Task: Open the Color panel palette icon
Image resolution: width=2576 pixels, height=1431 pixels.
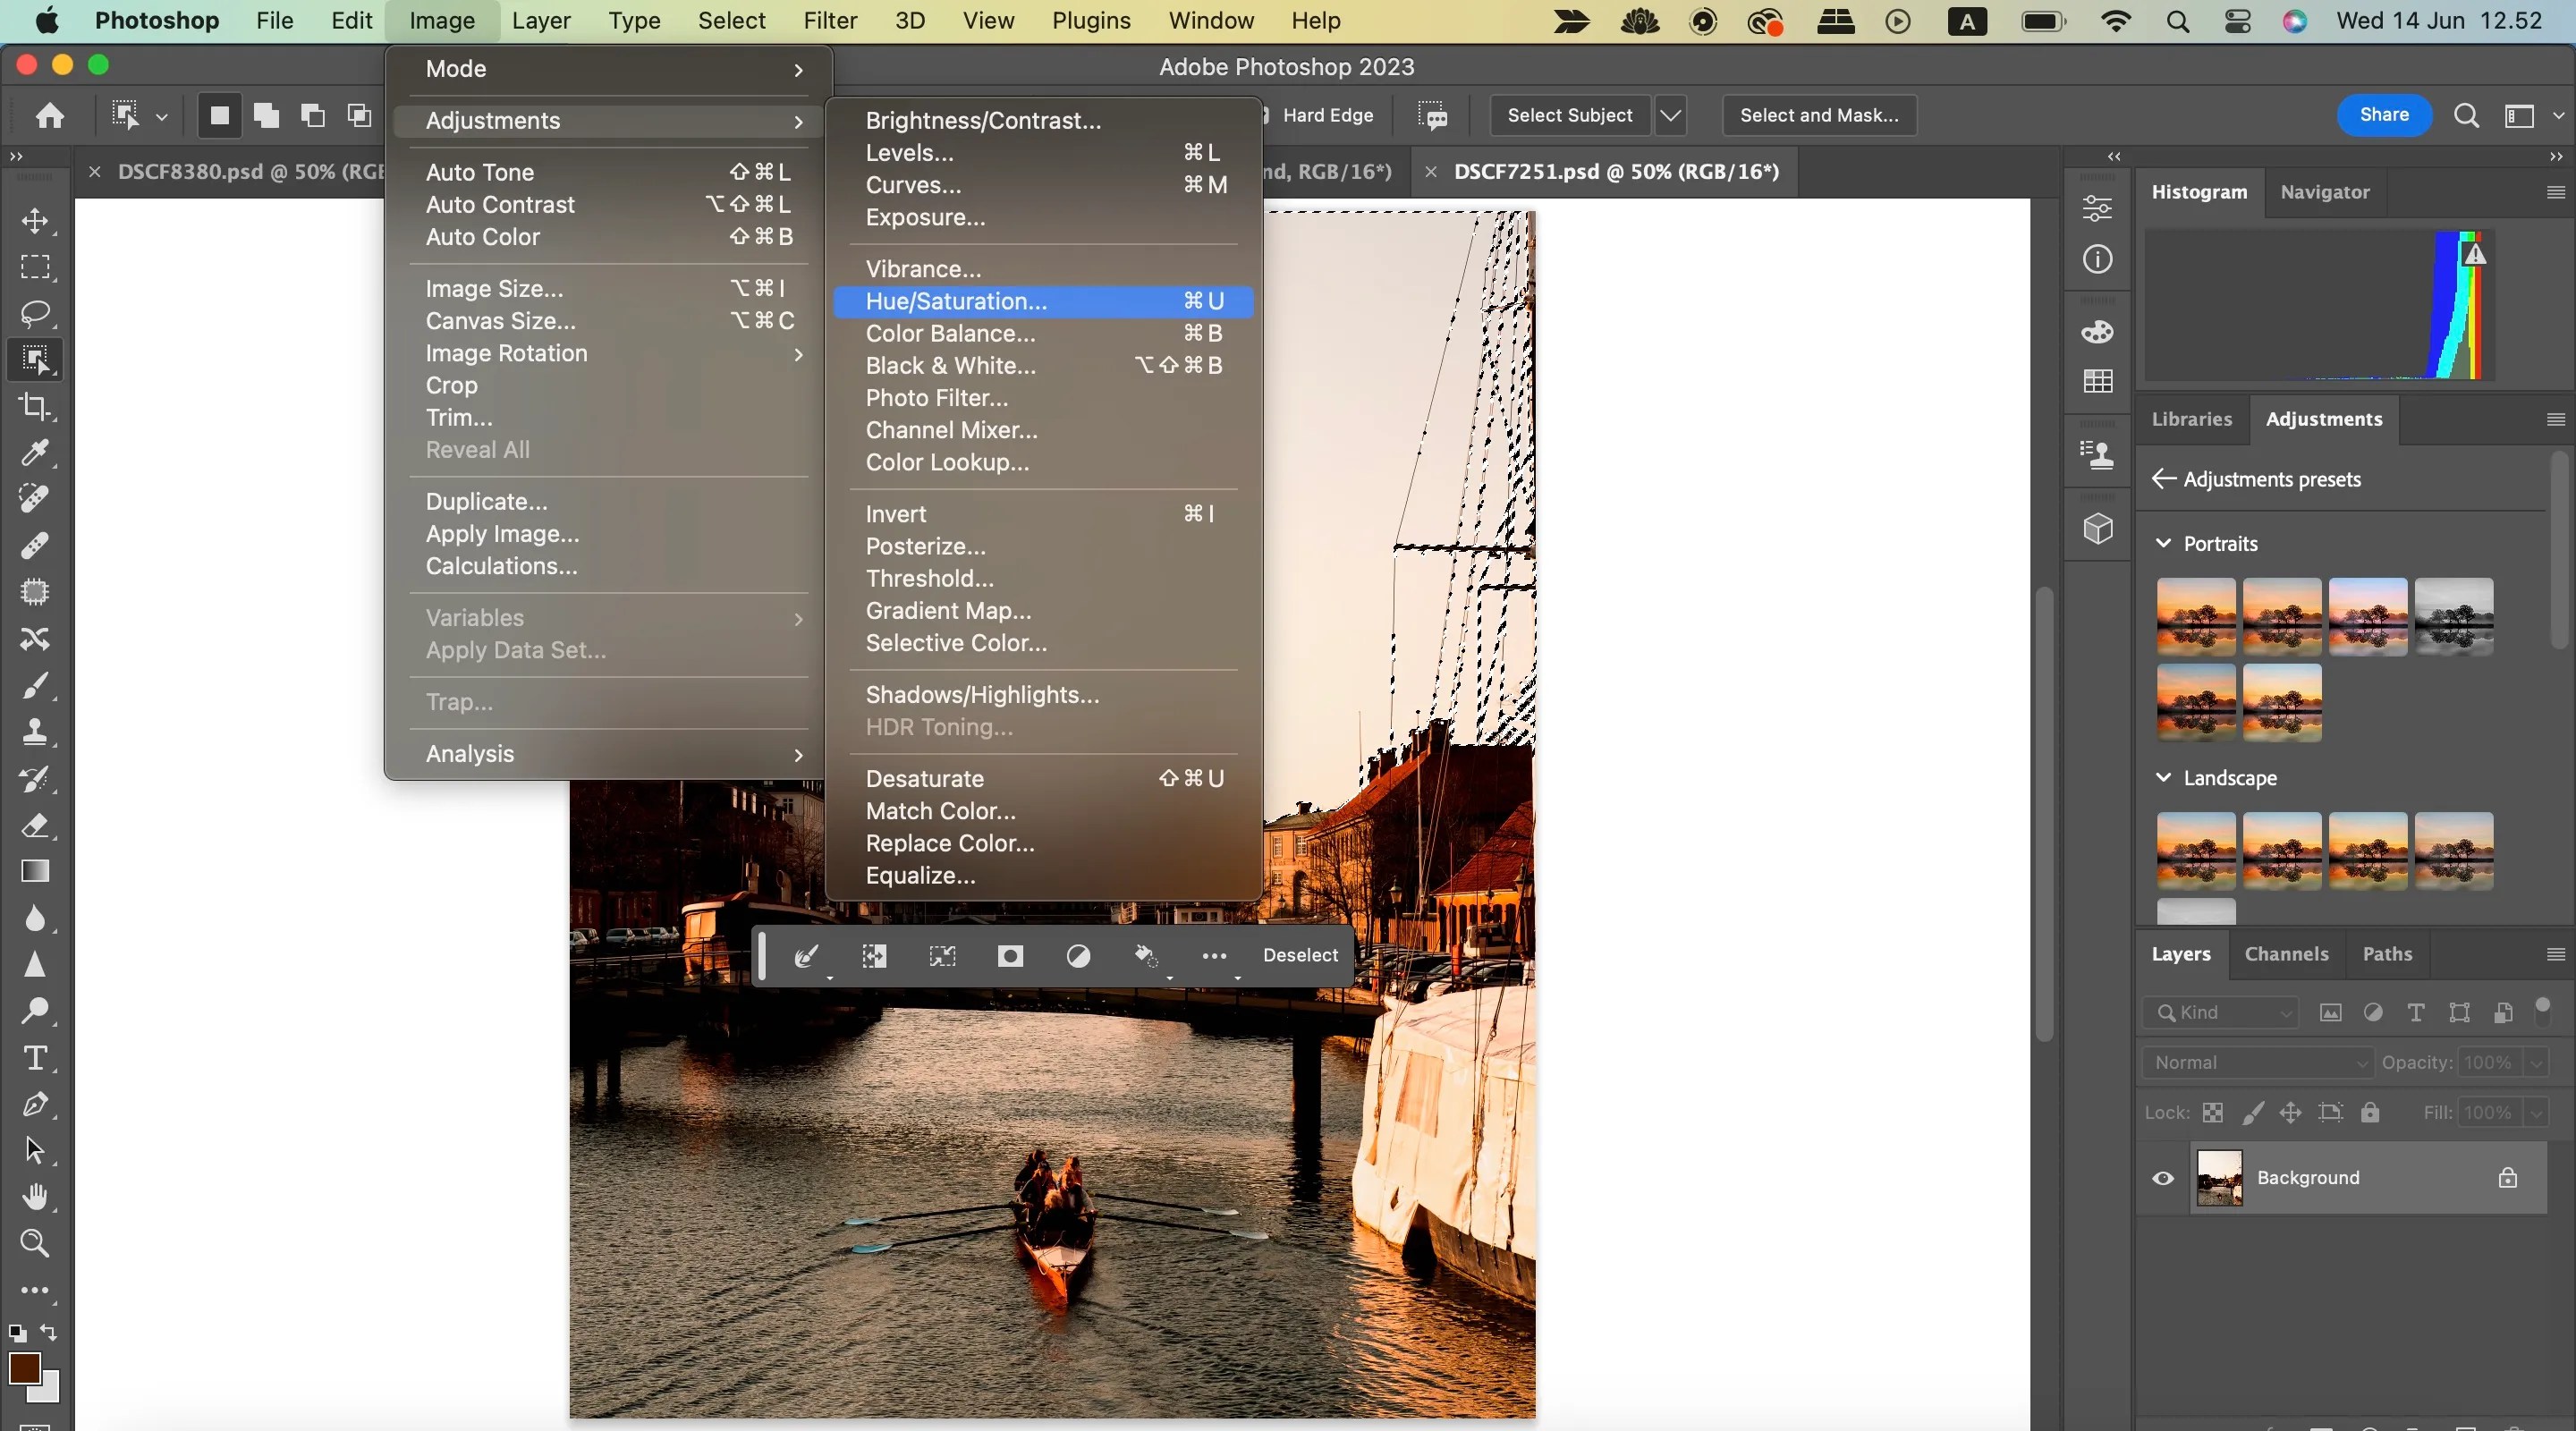Action: click(2097, 332)
